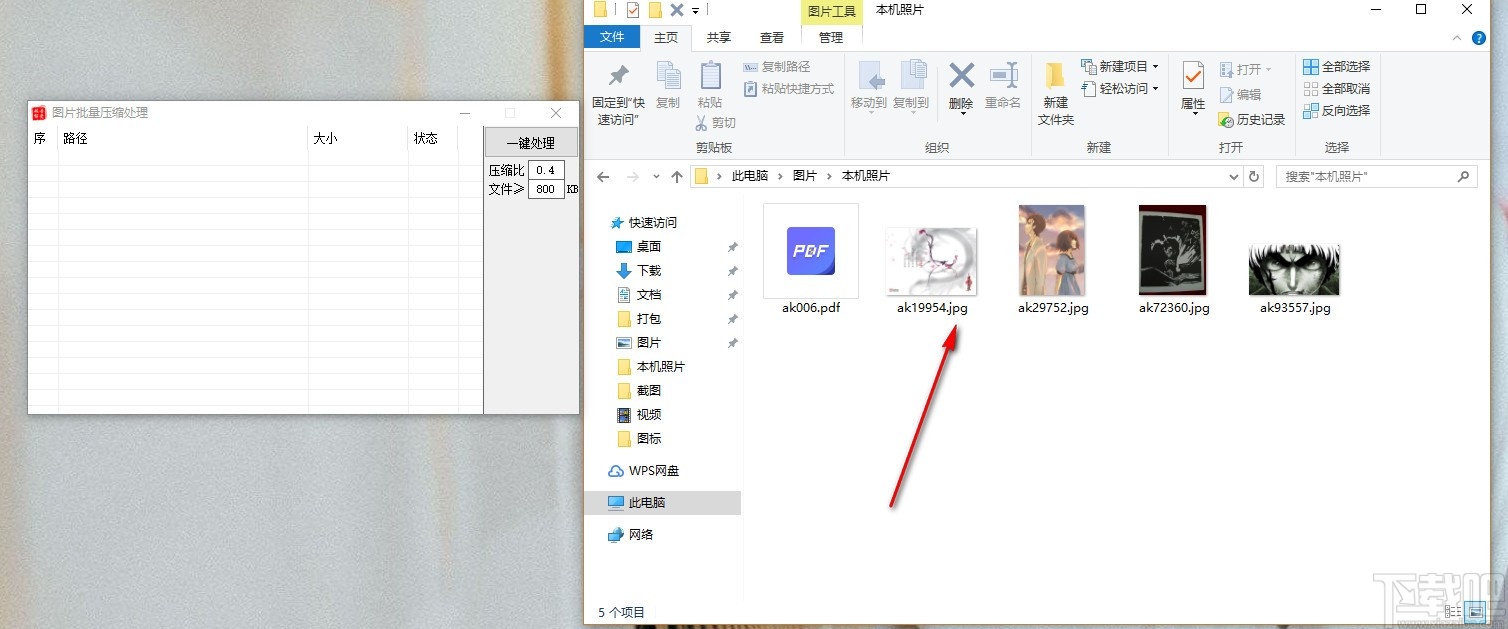Open the 新建项目 dropdown
This screenshot has height=629, width=1508.
tap(1119, 66)
